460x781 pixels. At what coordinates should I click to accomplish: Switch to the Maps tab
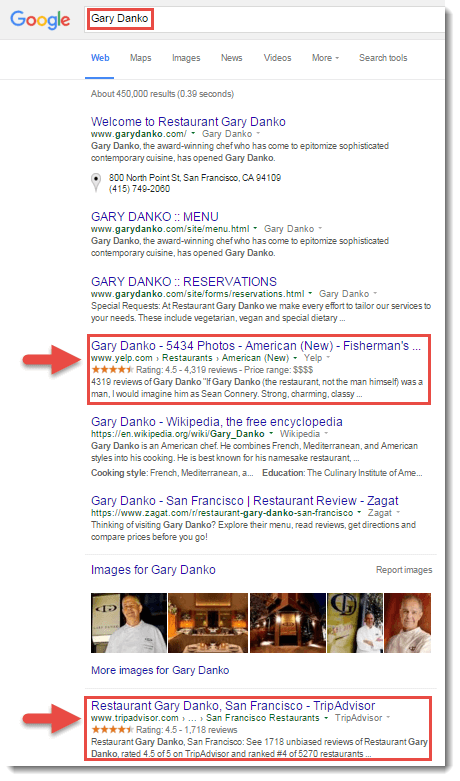coord(140,58)
